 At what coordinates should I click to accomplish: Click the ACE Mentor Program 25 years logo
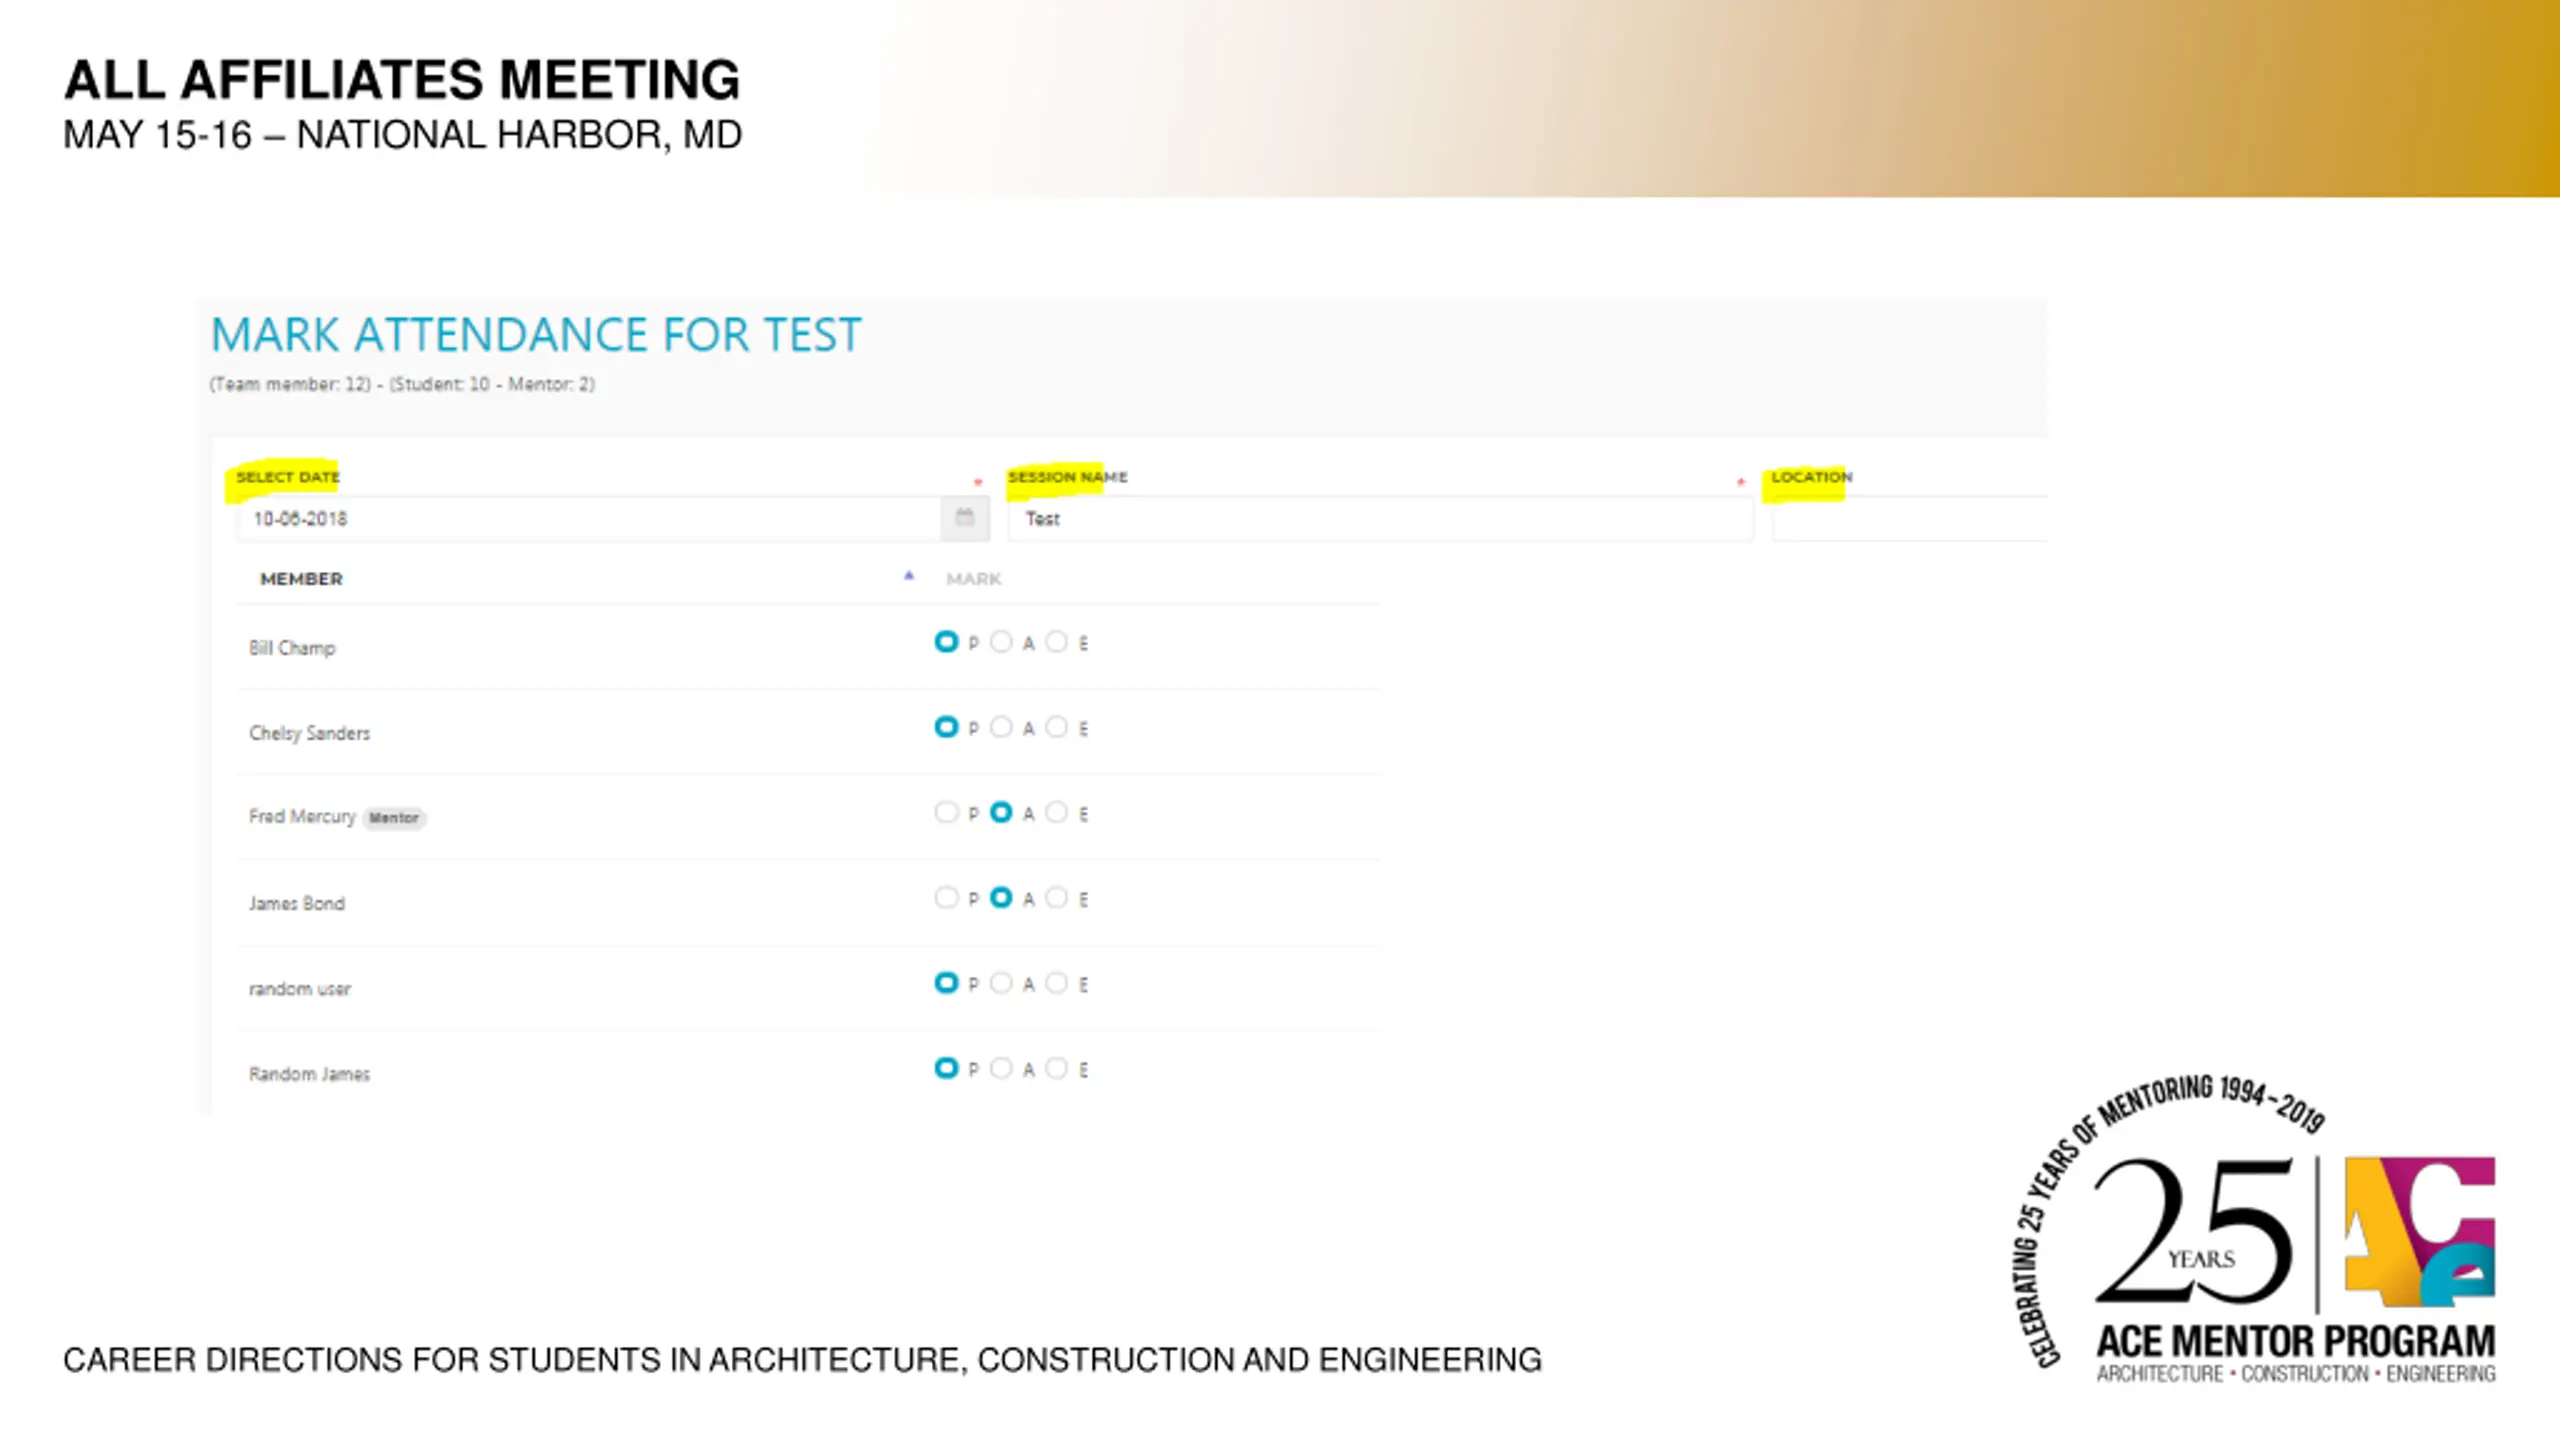pos(2255,1232)
